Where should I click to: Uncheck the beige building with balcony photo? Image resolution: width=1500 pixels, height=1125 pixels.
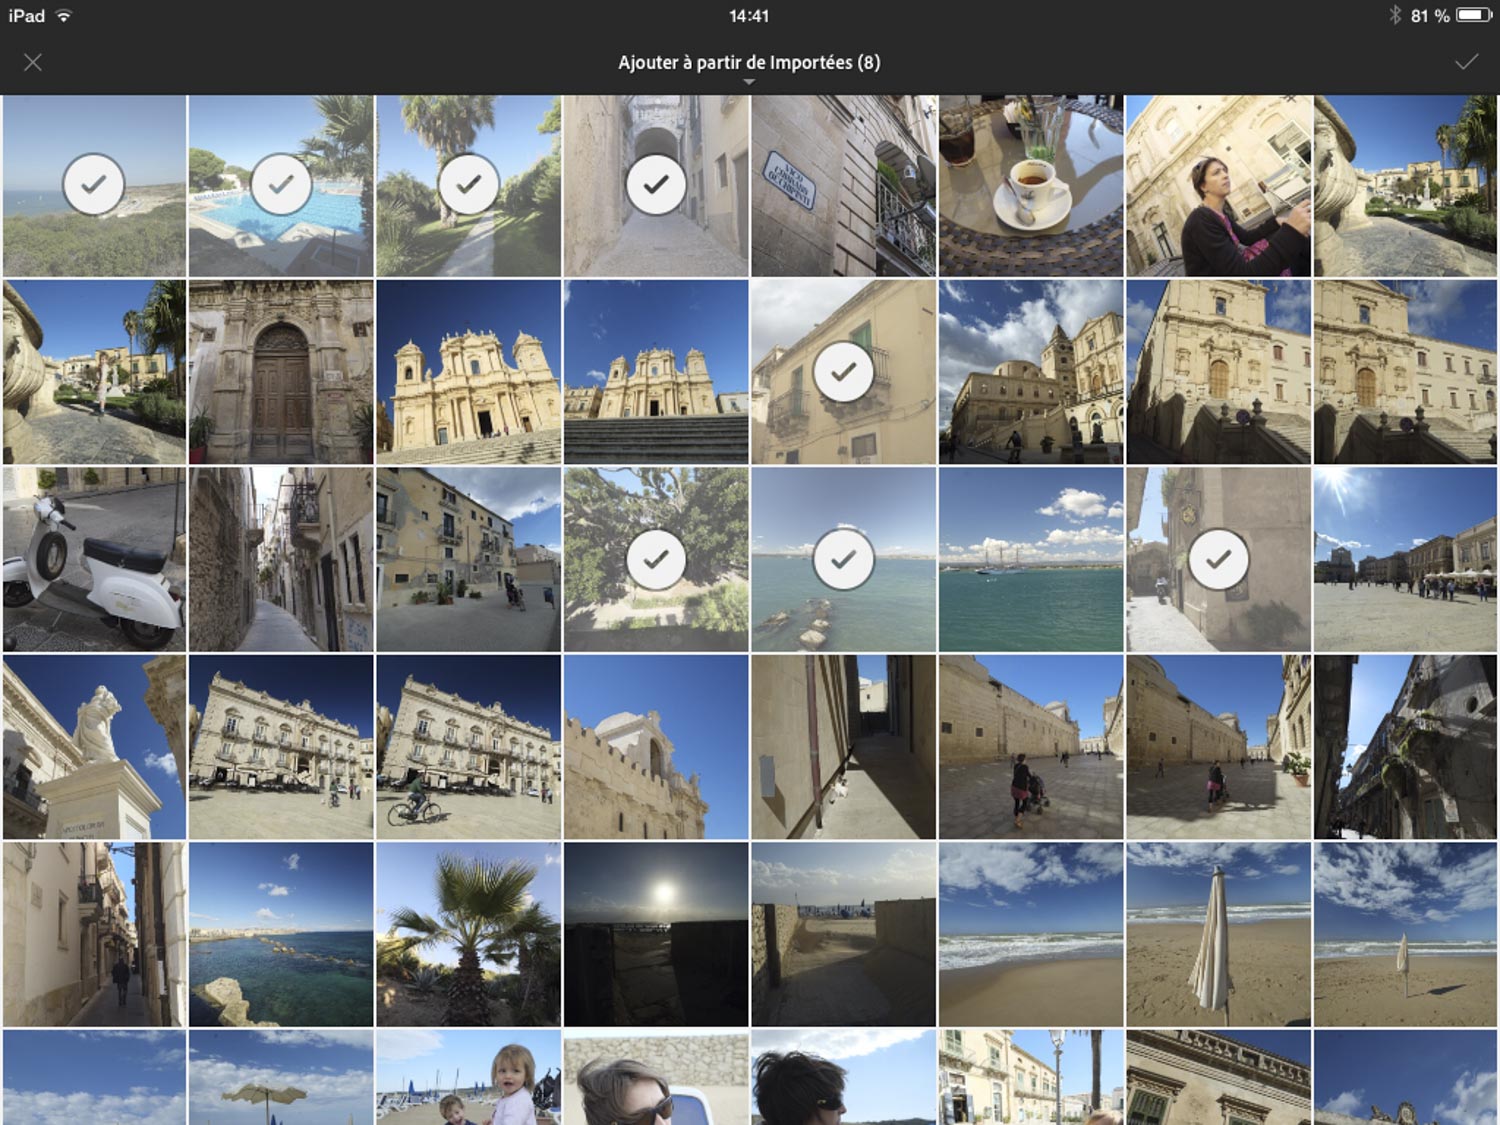[843, 372]
